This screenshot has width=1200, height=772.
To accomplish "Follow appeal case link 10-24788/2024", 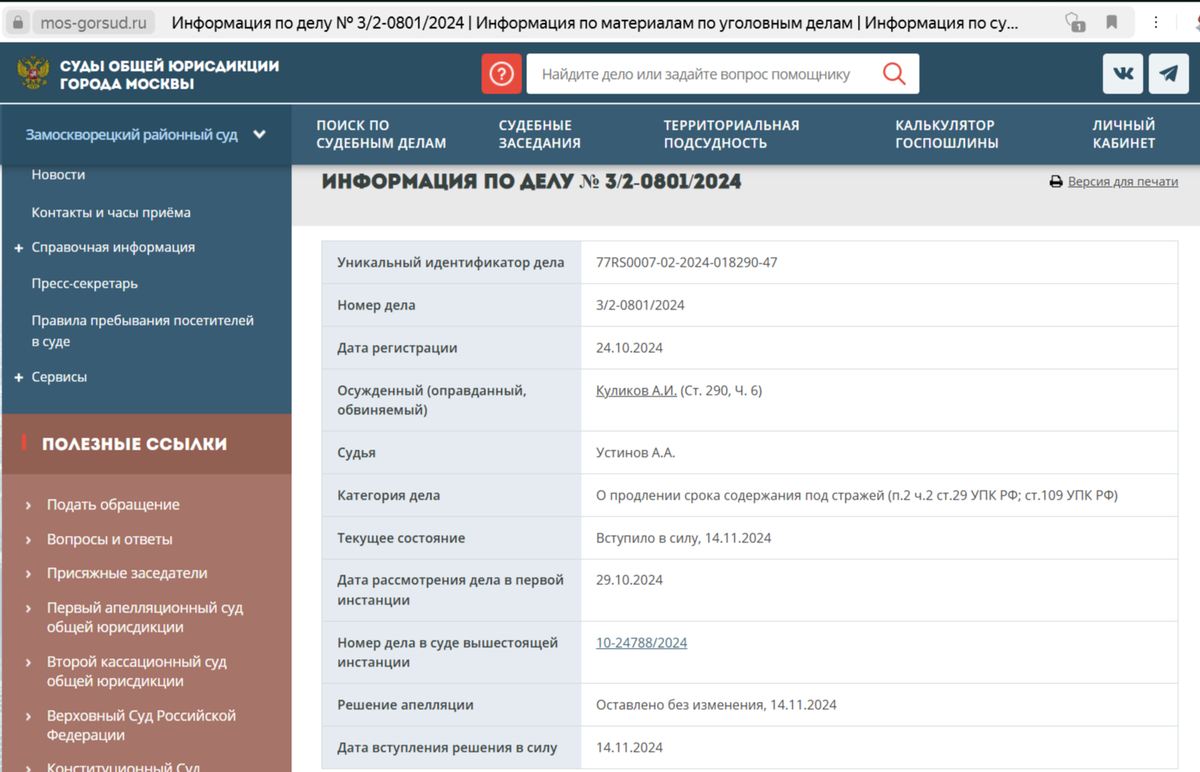I will coord(641,643).
